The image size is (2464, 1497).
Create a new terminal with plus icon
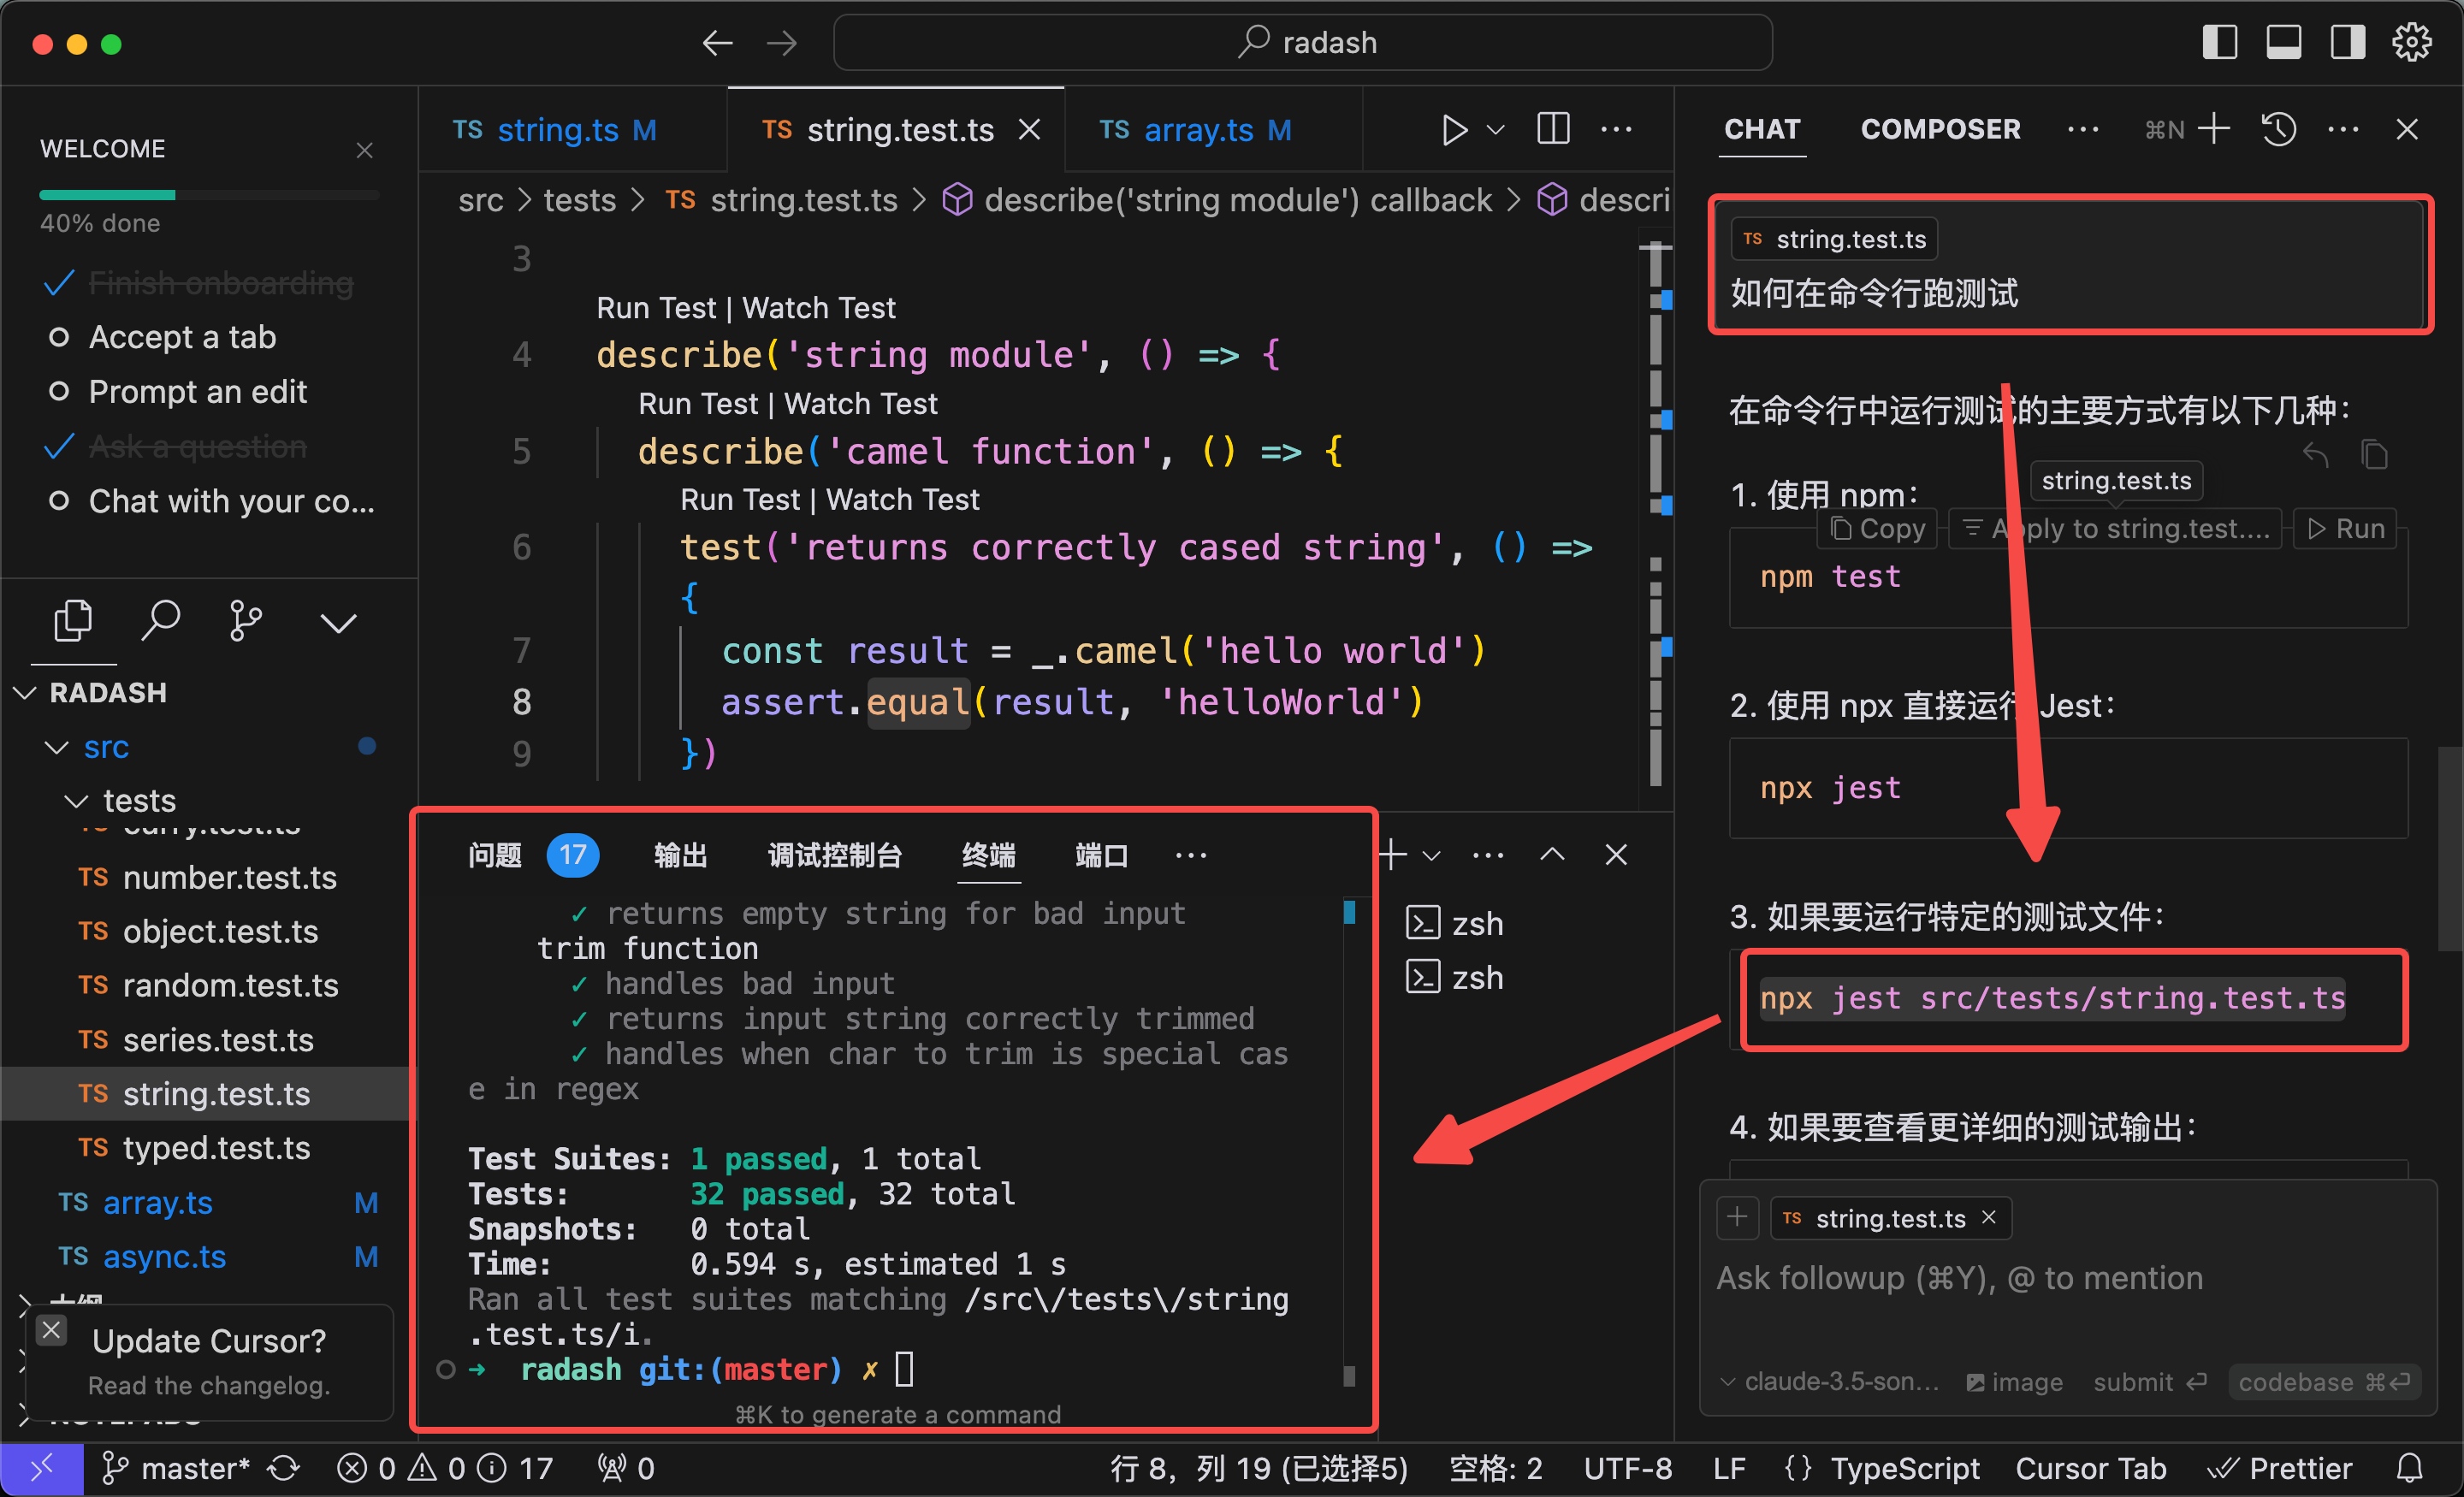click(x=1393, y=854)
